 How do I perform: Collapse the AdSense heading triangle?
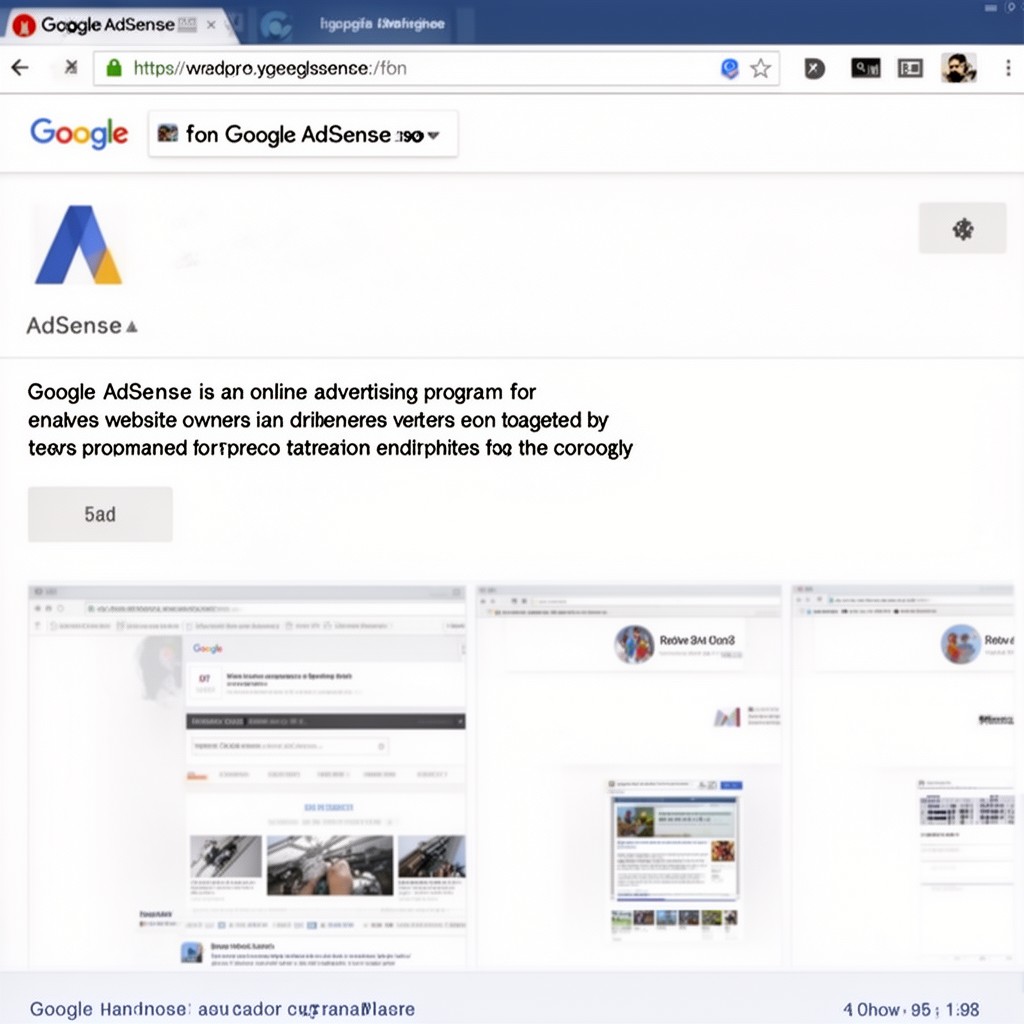(132, 327)
